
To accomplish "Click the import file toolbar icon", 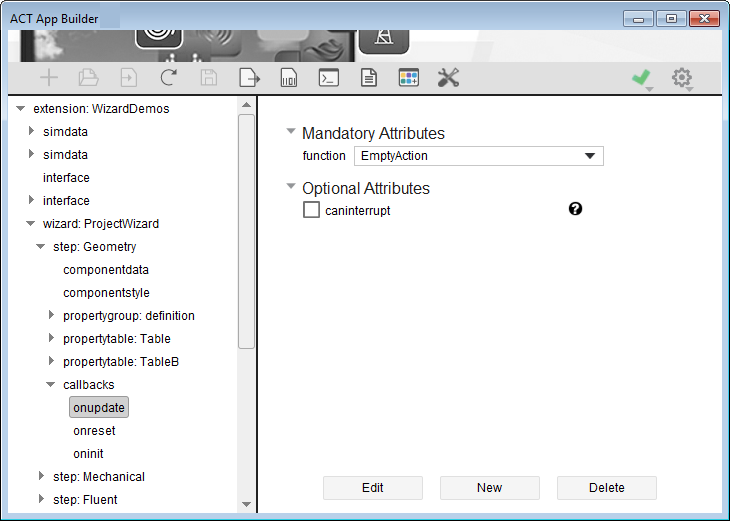I will pos(128,78).
